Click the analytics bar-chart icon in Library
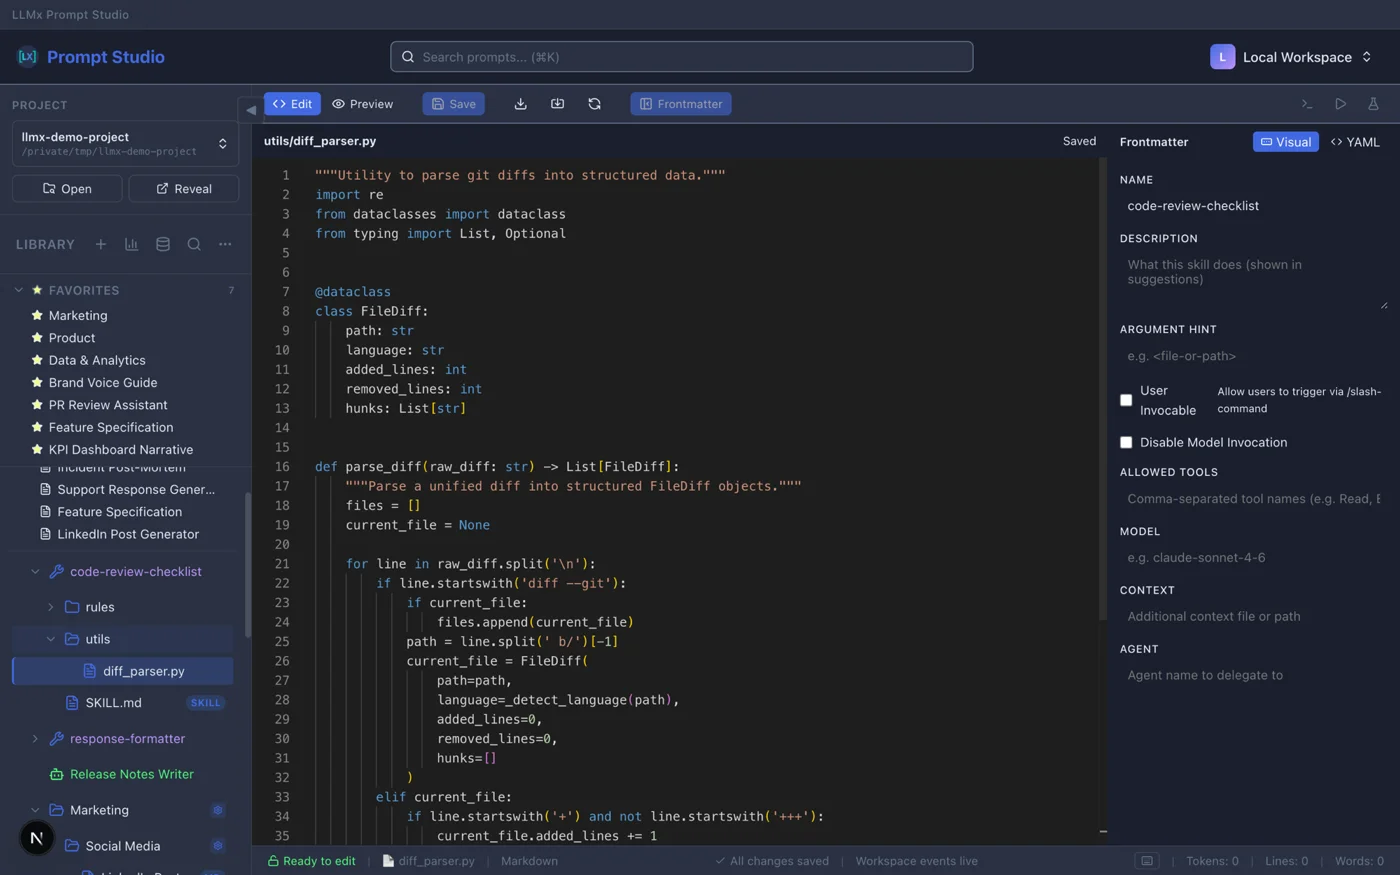This screenshot has height=875, width=1400. tap(131, 244)
